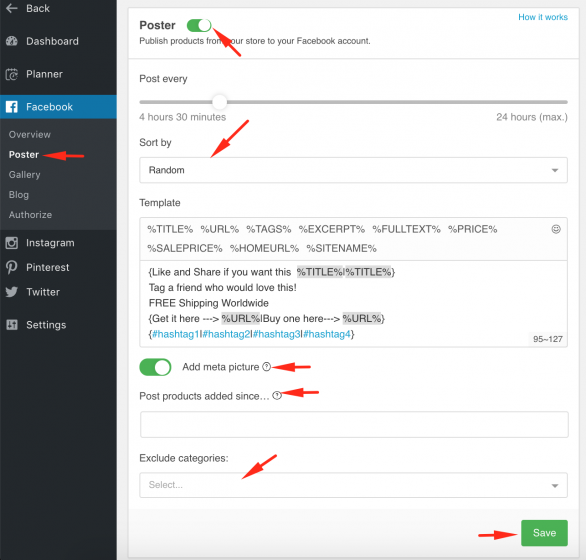Focus the Post products added since field
This screenshot has height=560, width=586.
(354, 425)
